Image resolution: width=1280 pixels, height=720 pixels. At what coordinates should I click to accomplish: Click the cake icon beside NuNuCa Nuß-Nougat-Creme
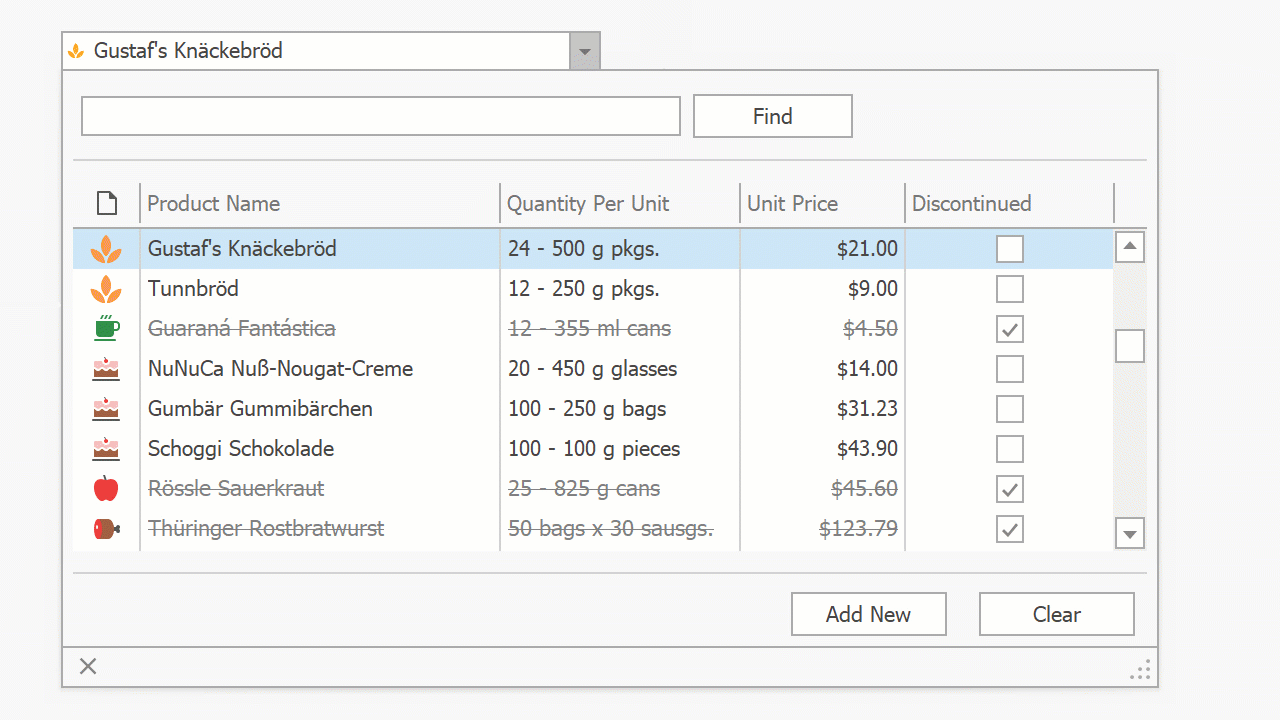click(106, 369)
